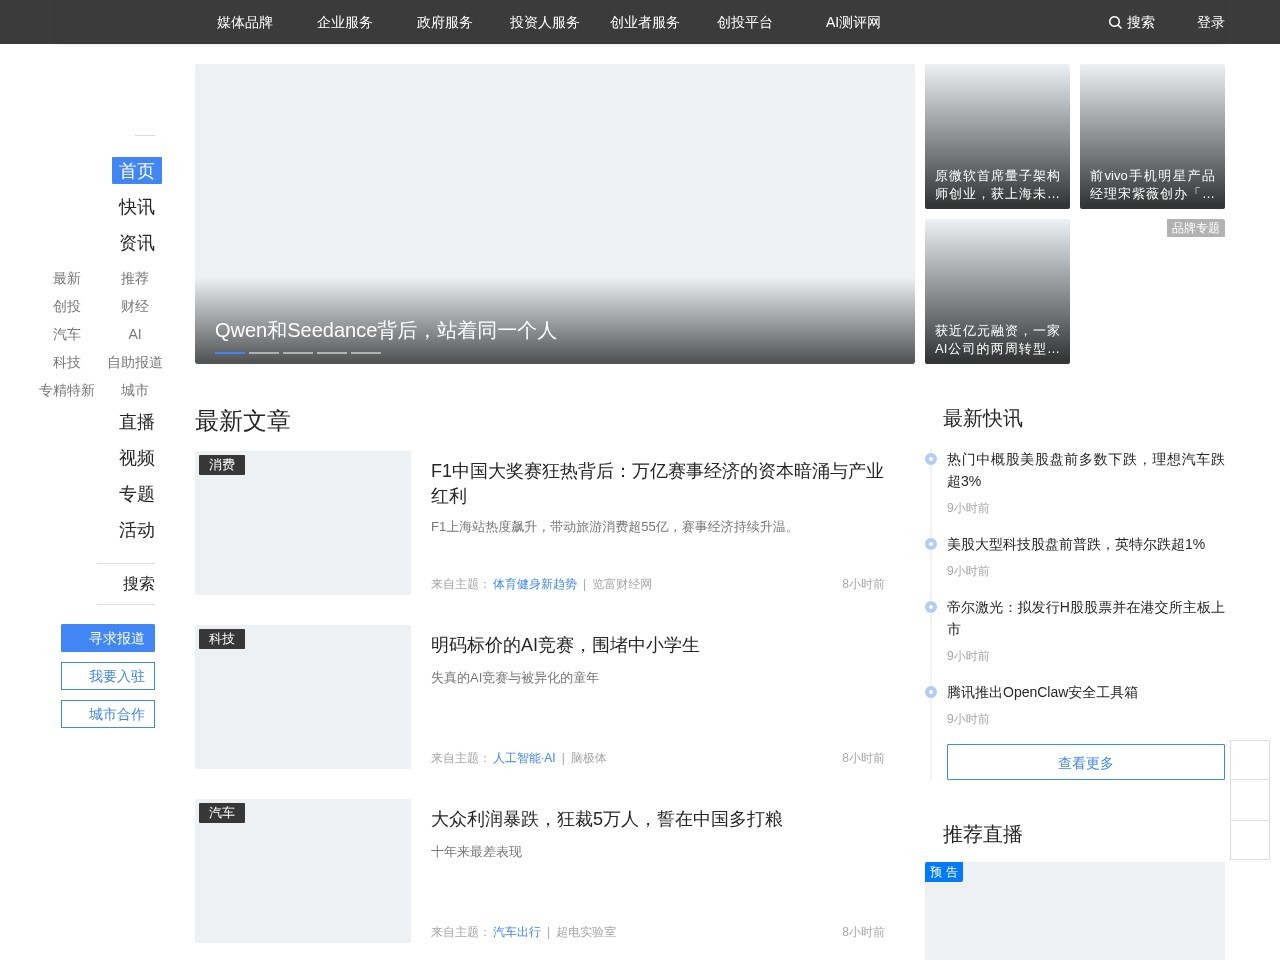Click the search magnifier icon in header
This screenshot has width=1280, height=960.
[x=1115, y=22]
